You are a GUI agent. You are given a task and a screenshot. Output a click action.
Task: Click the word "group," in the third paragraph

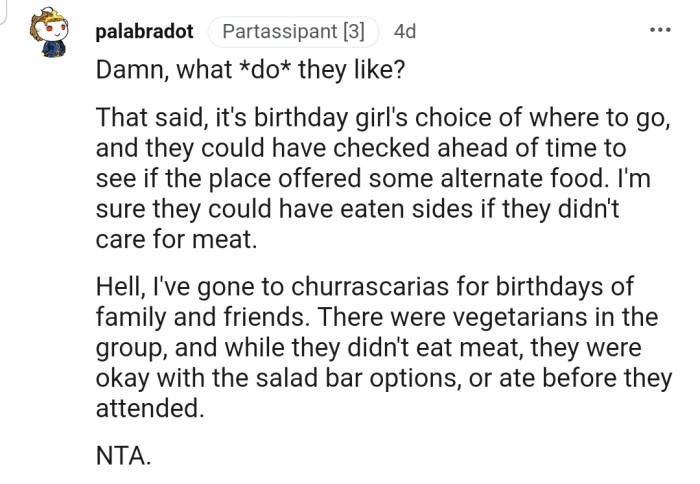tap(127, 347)
